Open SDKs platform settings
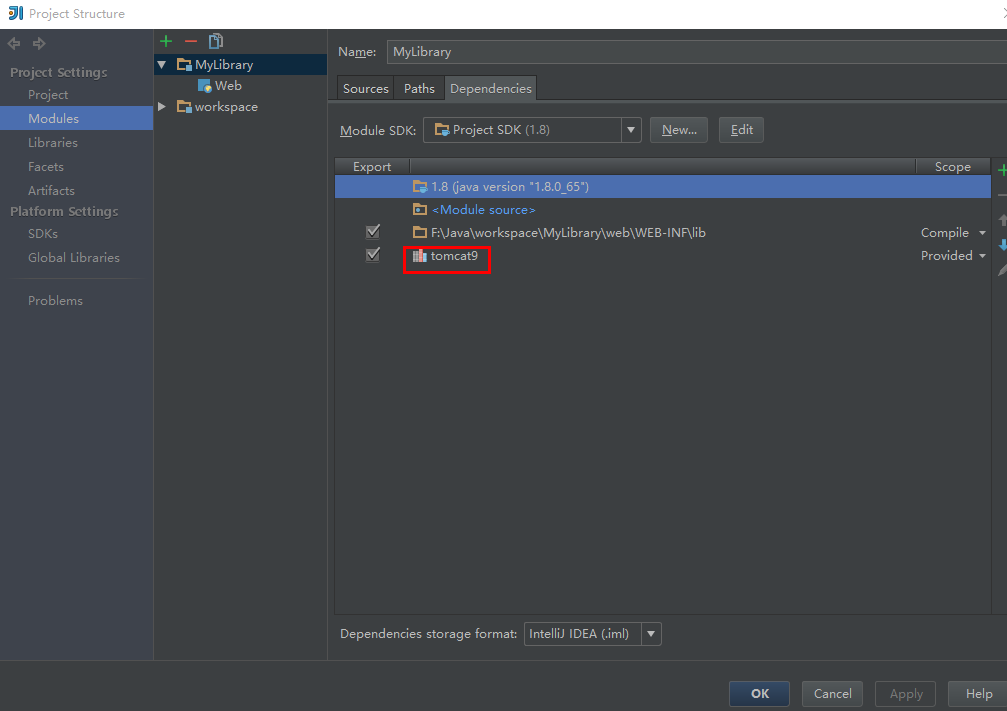1007x711 pixels. pos(43,234)
